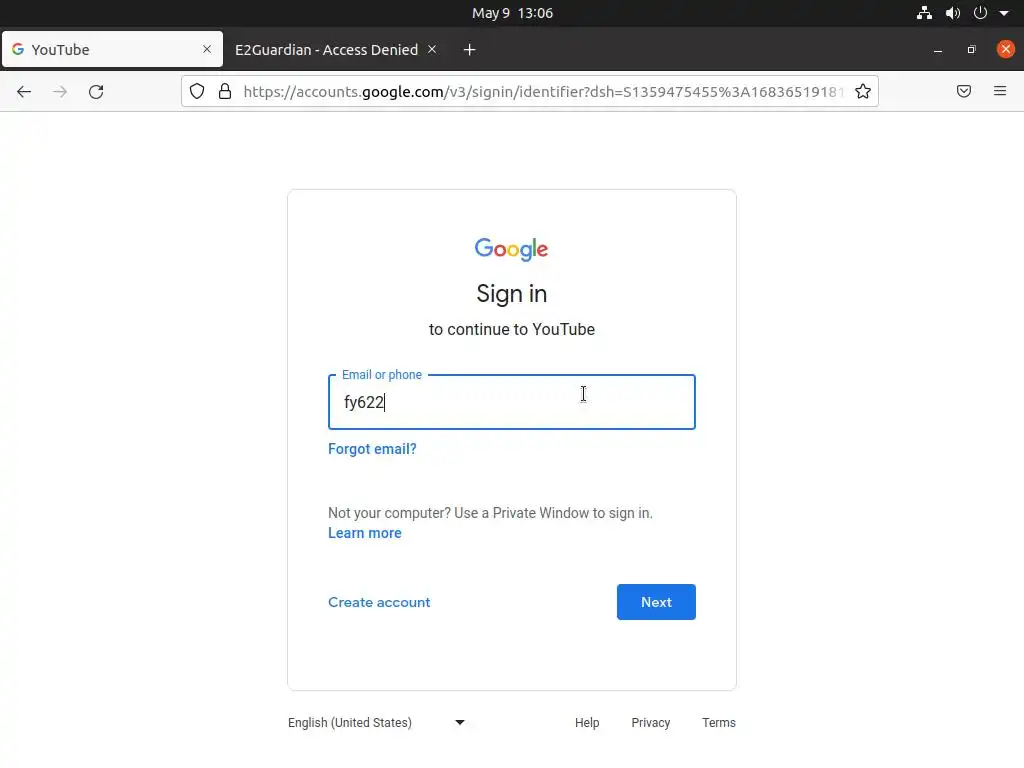Open the May 9 13:06 clock

pyautogui.click(x=512, y=13)
